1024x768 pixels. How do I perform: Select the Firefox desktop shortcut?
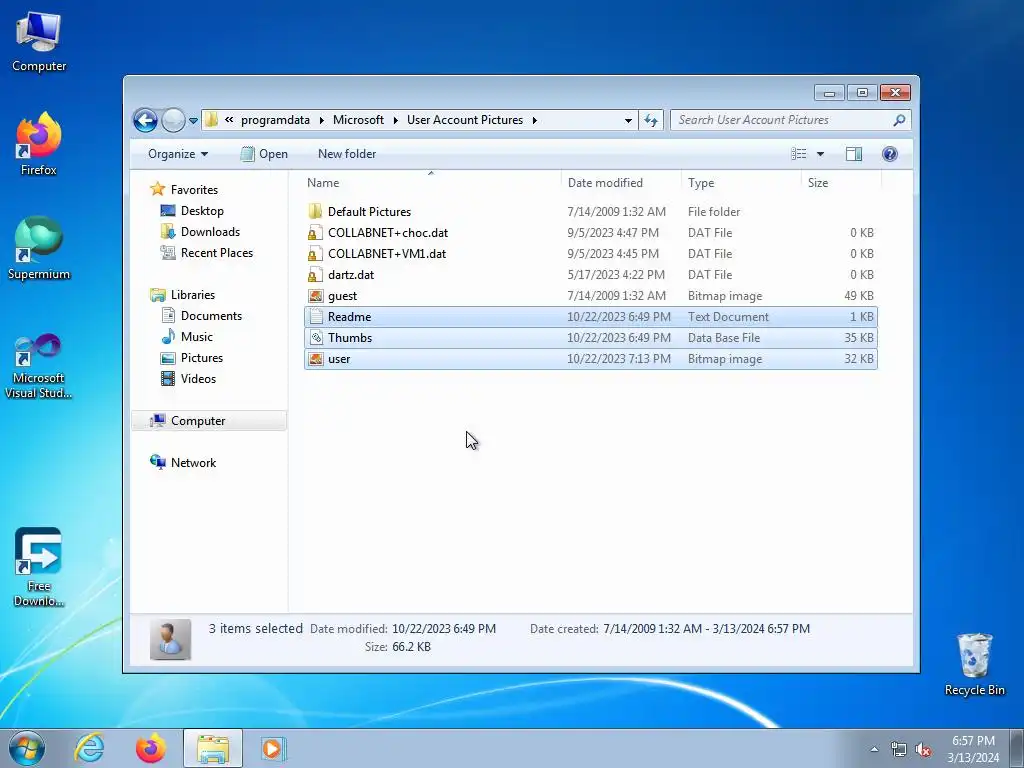39,144
